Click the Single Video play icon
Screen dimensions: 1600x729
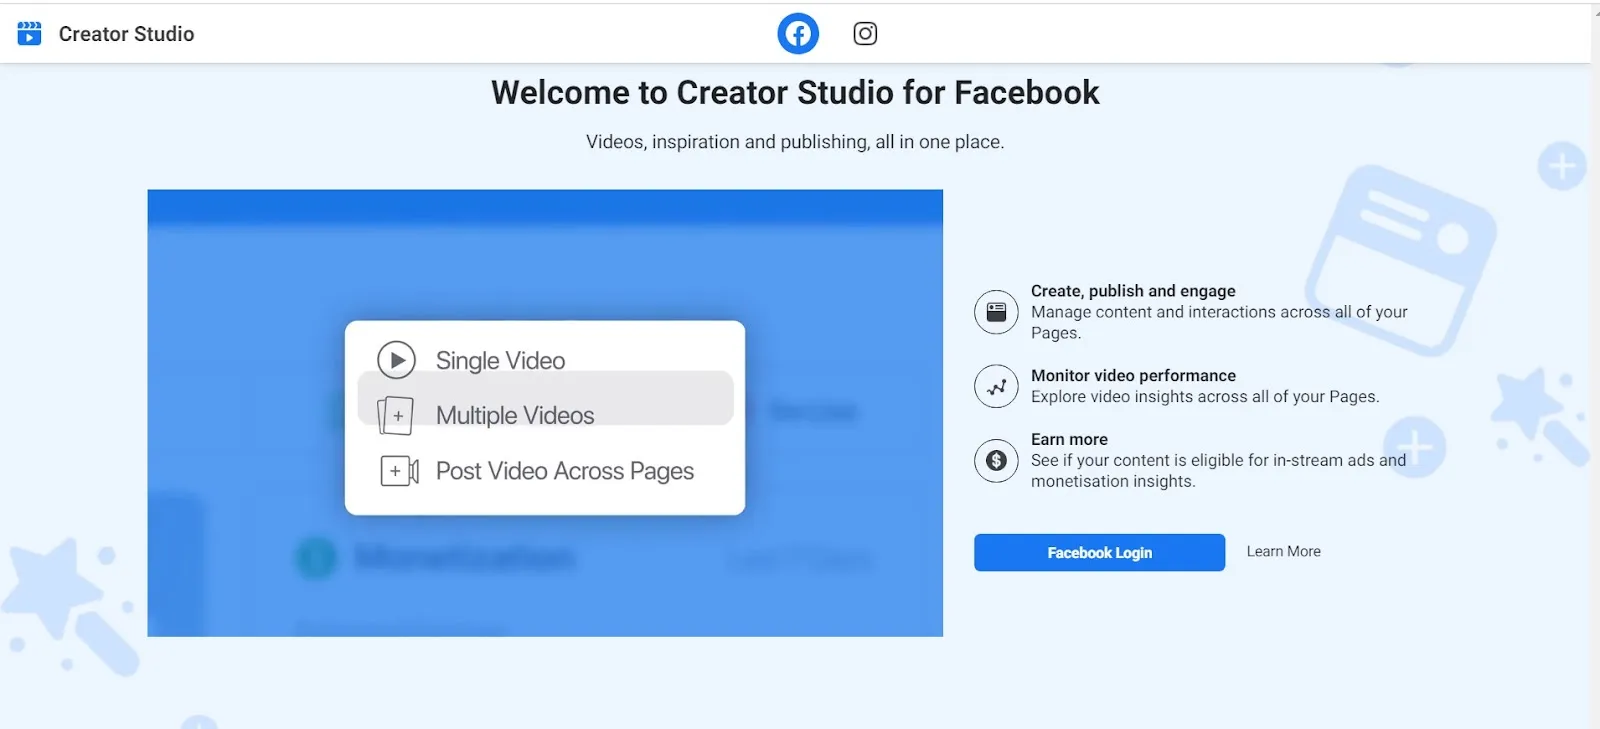tap(396, 360)
